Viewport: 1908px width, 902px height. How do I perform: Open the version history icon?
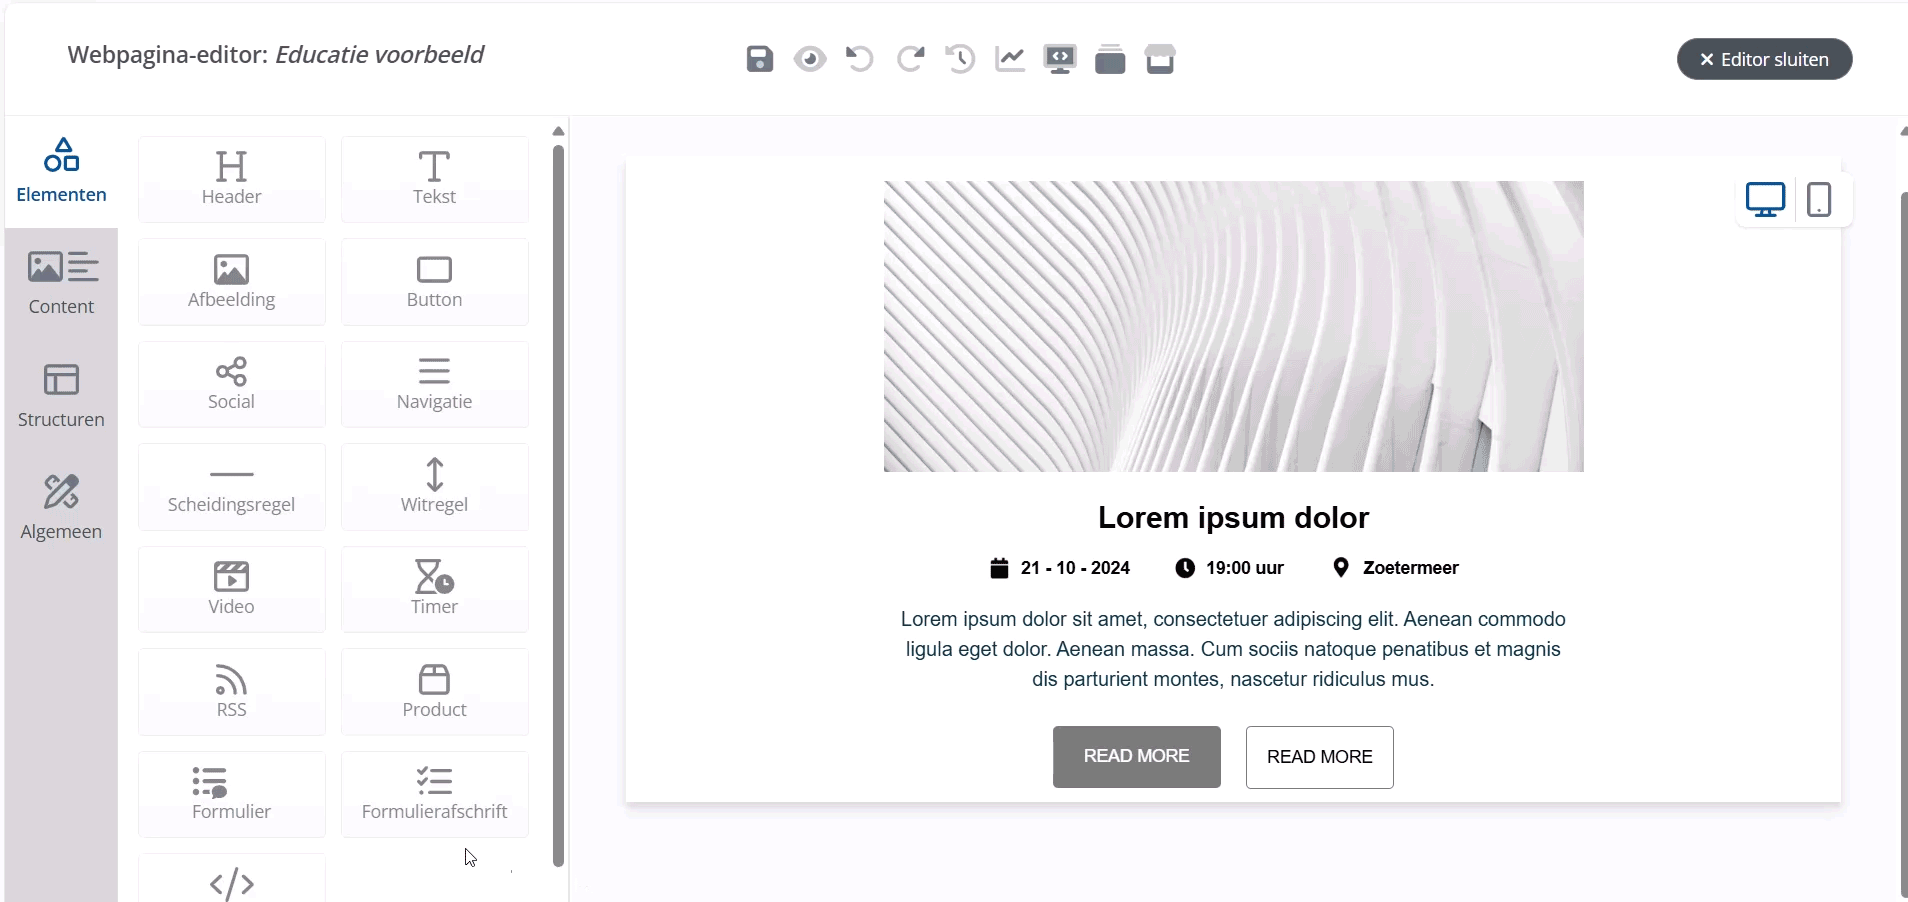[959, 59]
